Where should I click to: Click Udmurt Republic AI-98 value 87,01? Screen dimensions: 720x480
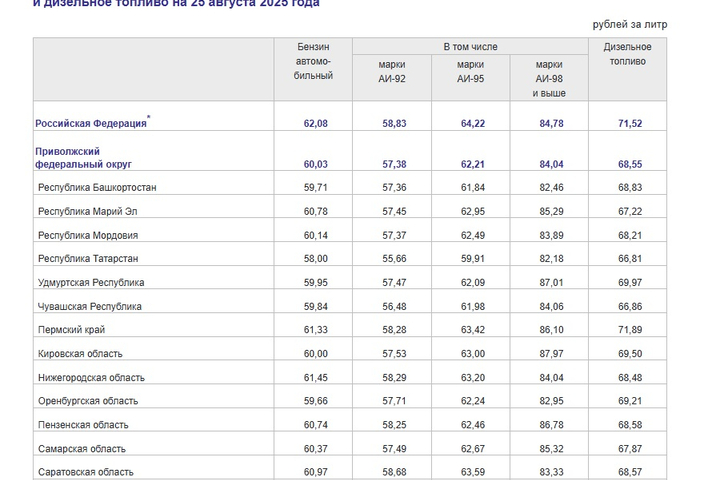(551, 282)
